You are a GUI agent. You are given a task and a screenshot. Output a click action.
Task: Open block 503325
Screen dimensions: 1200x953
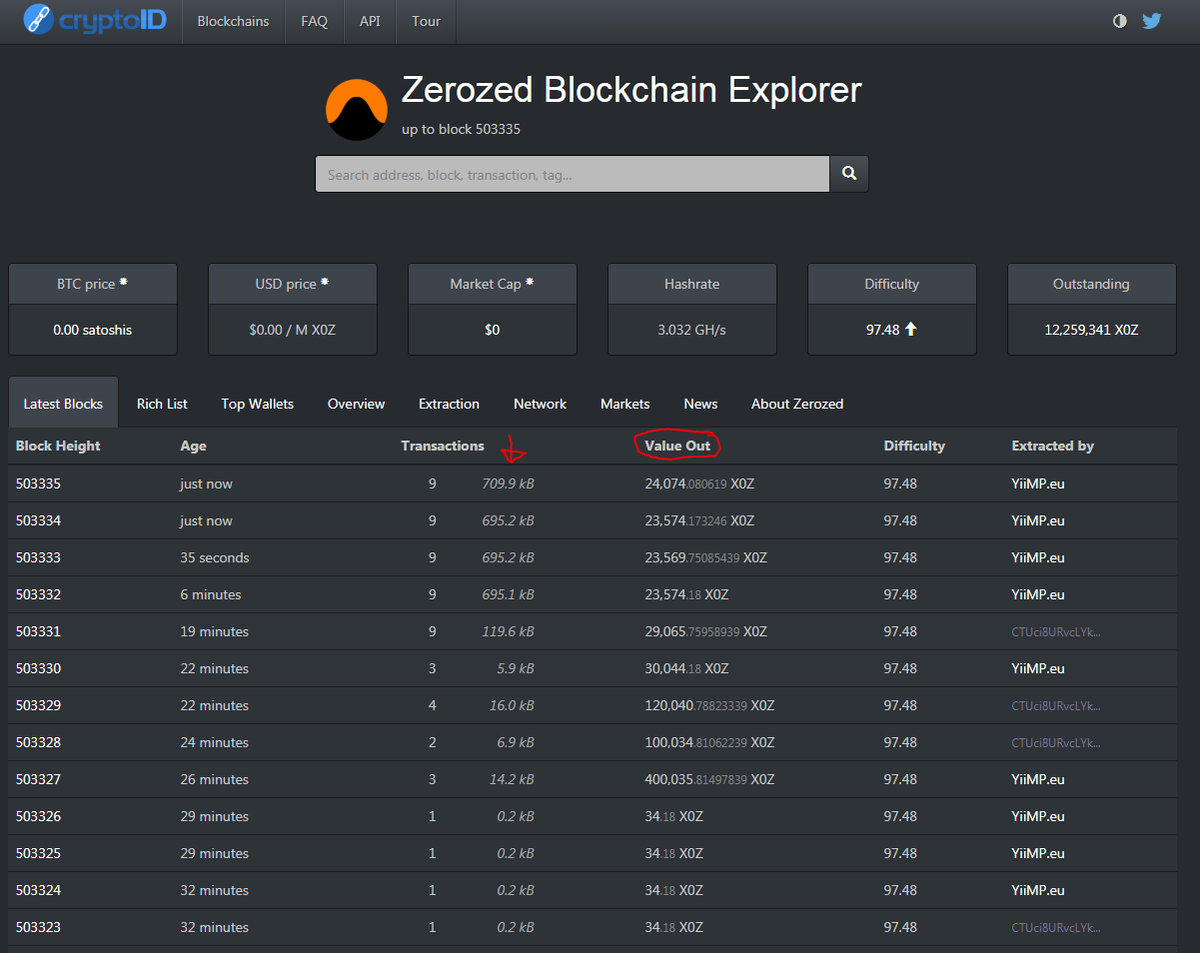pyautogui.click(x=38, y=853)
